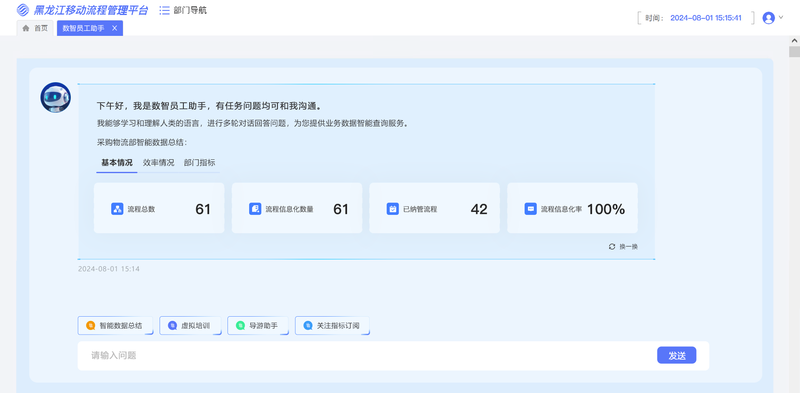Viewport: 800px width, 393px height.
Task: Click the 请输入问题 input field
Action: pyautogui.click(x=366, y=356)
